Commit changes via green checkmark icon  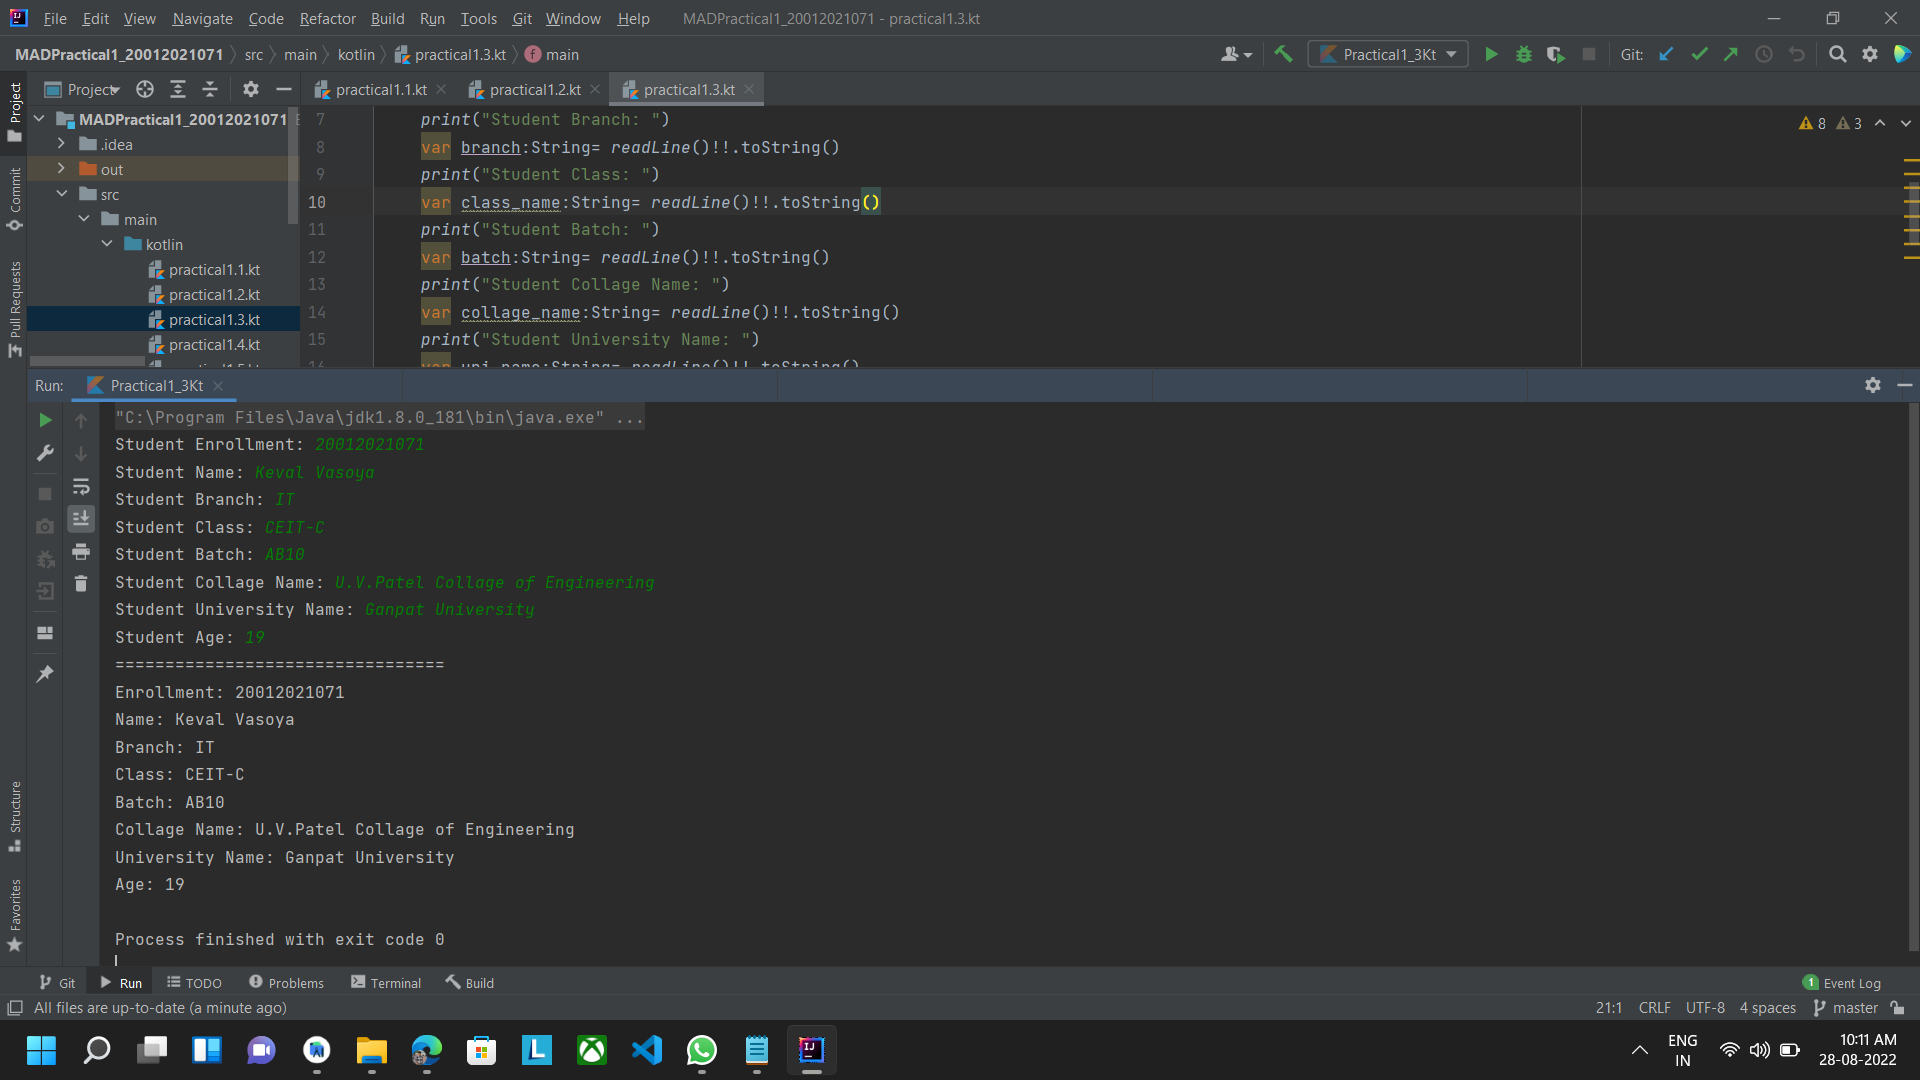1699,54
